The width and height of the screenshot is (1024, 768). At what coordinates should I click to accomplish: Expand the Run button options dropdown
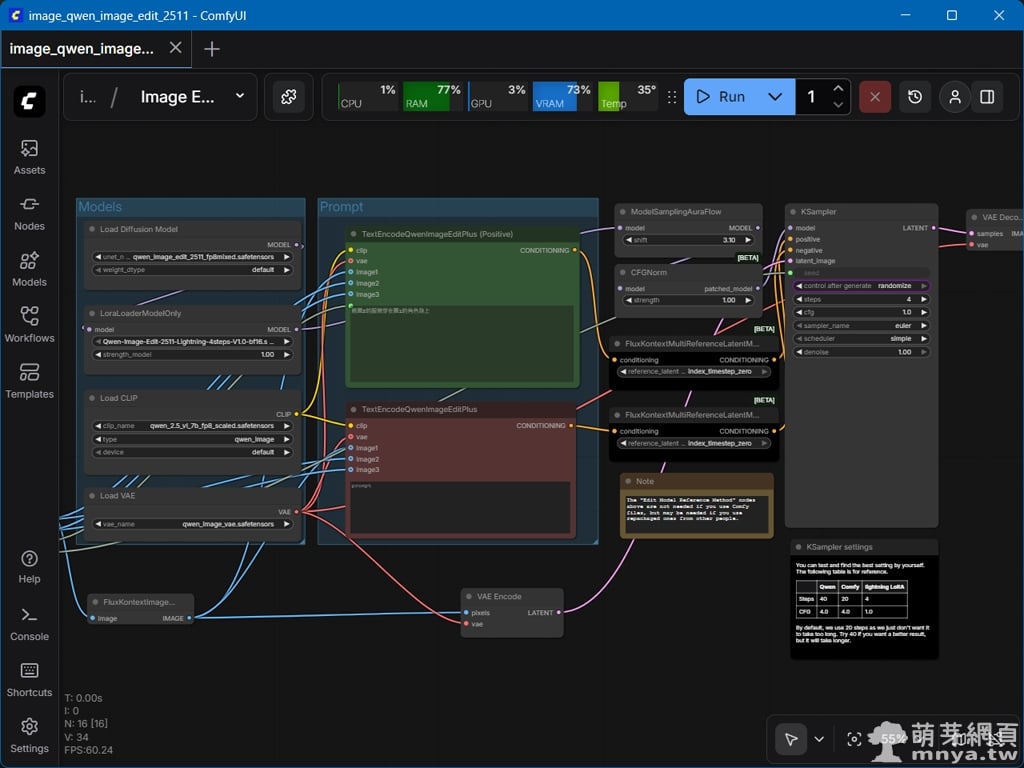[775, 97]
